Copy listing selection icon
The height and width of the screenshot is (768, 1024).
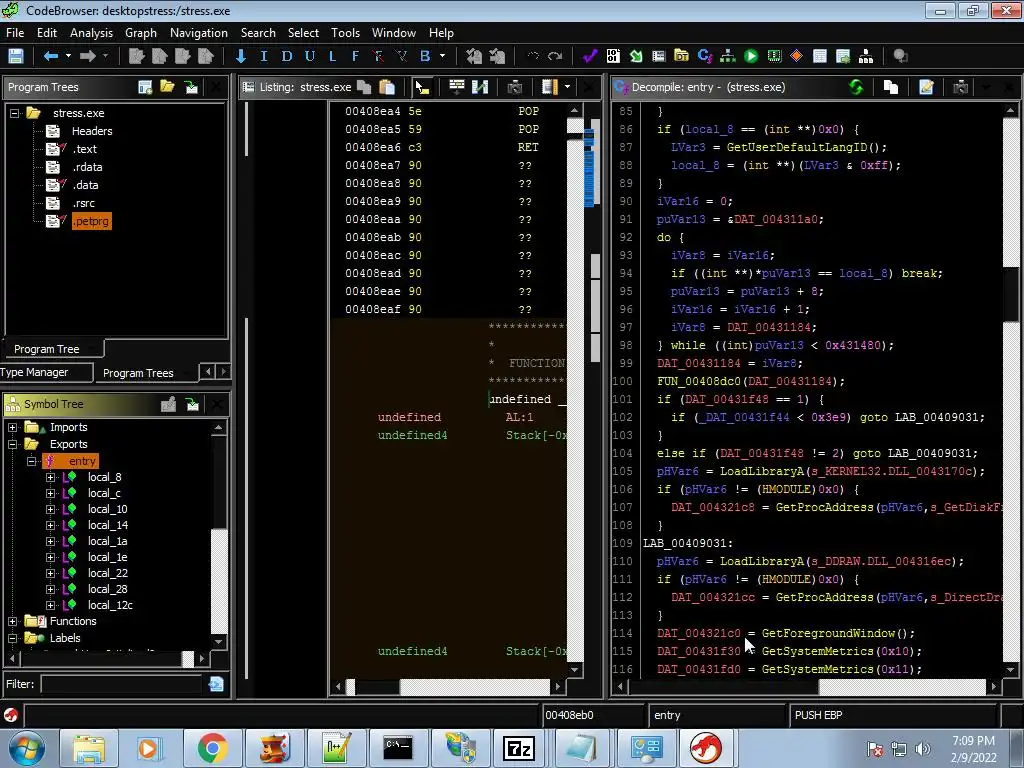point(364,87)
